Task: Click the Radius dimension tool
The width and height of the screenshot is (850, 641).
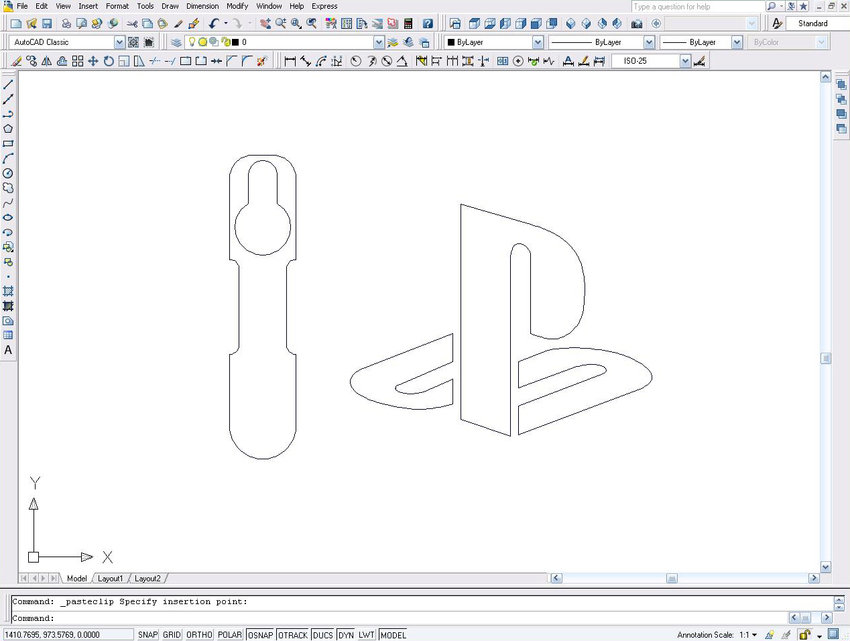Action: point(356,61)
